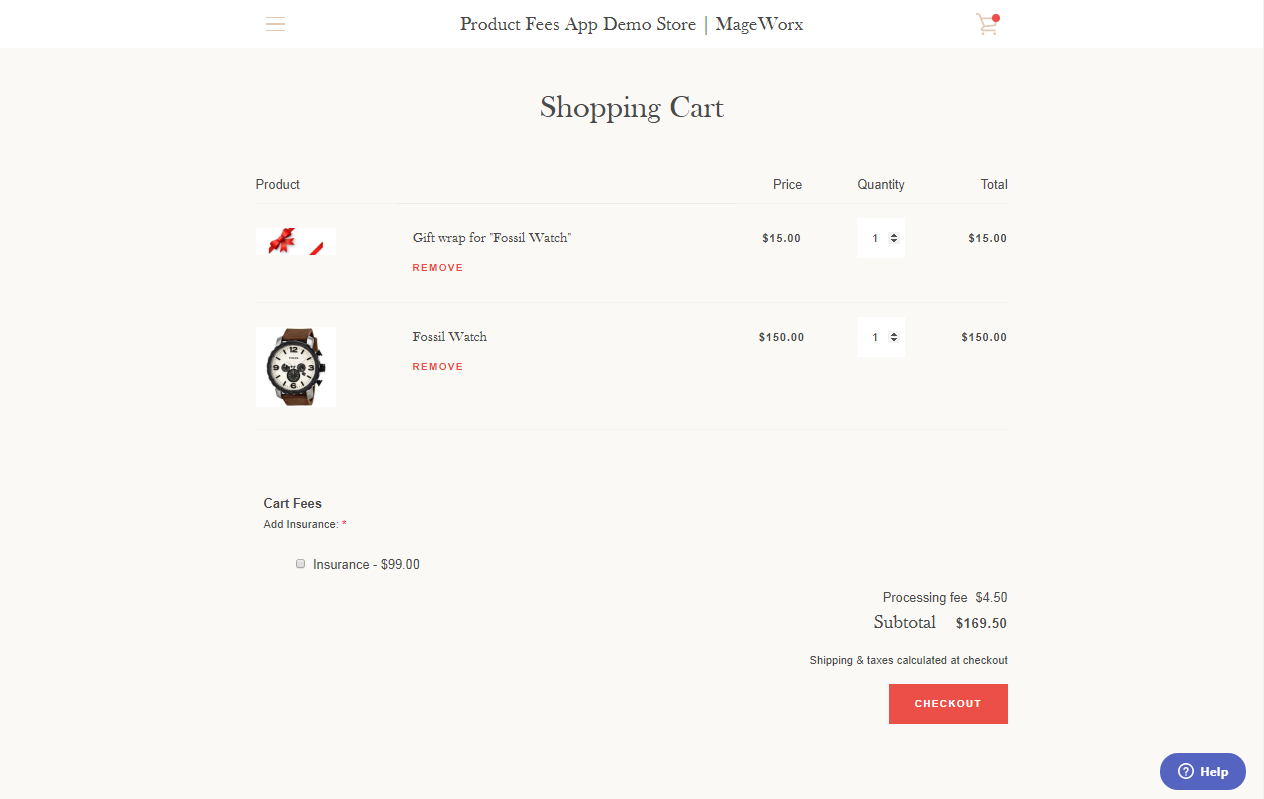Remove the Fossil Watch from cart
Image resolution: width=1264 pixels, height=799 pixels.
tap(438, 367)
